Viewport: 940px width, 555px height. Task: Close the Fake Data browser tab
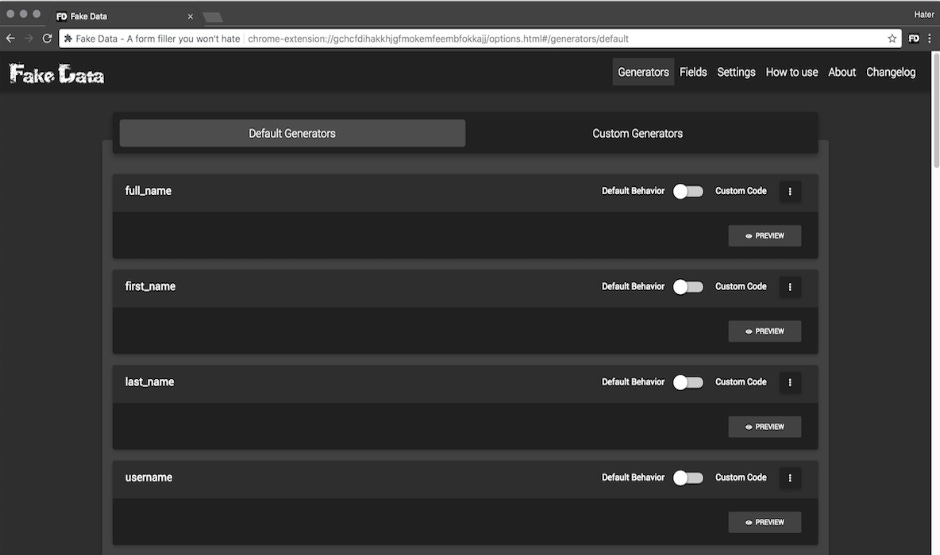click(x=190, y=16)
